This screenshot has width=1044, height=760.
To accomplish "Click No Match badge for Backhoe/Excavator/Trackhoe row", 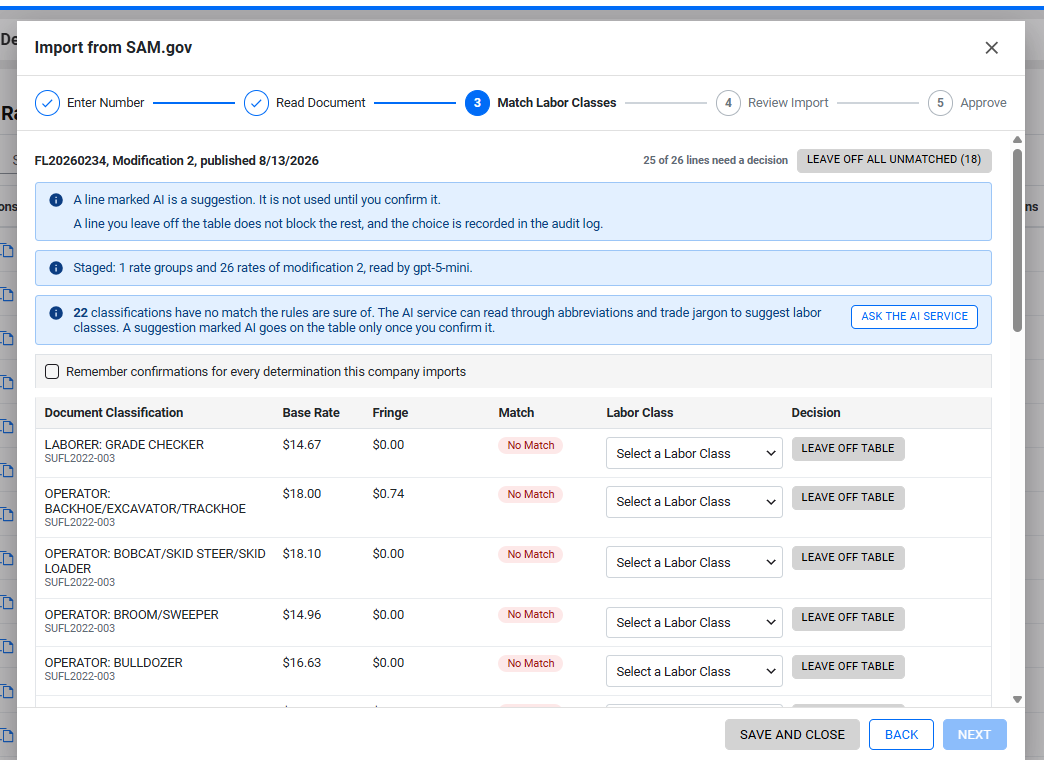I will [x=531, y=494].
